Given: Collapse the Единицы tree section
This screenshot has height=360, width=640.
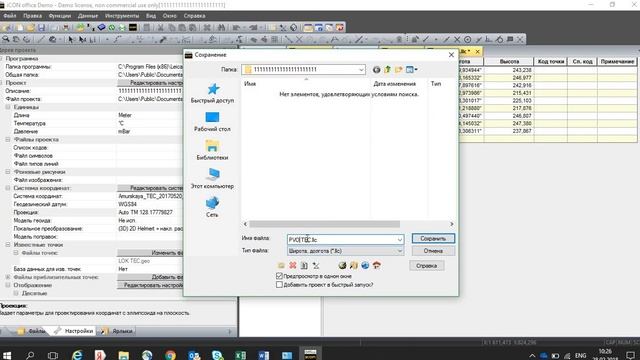Looking at the screenshot, I should point(8,107).
